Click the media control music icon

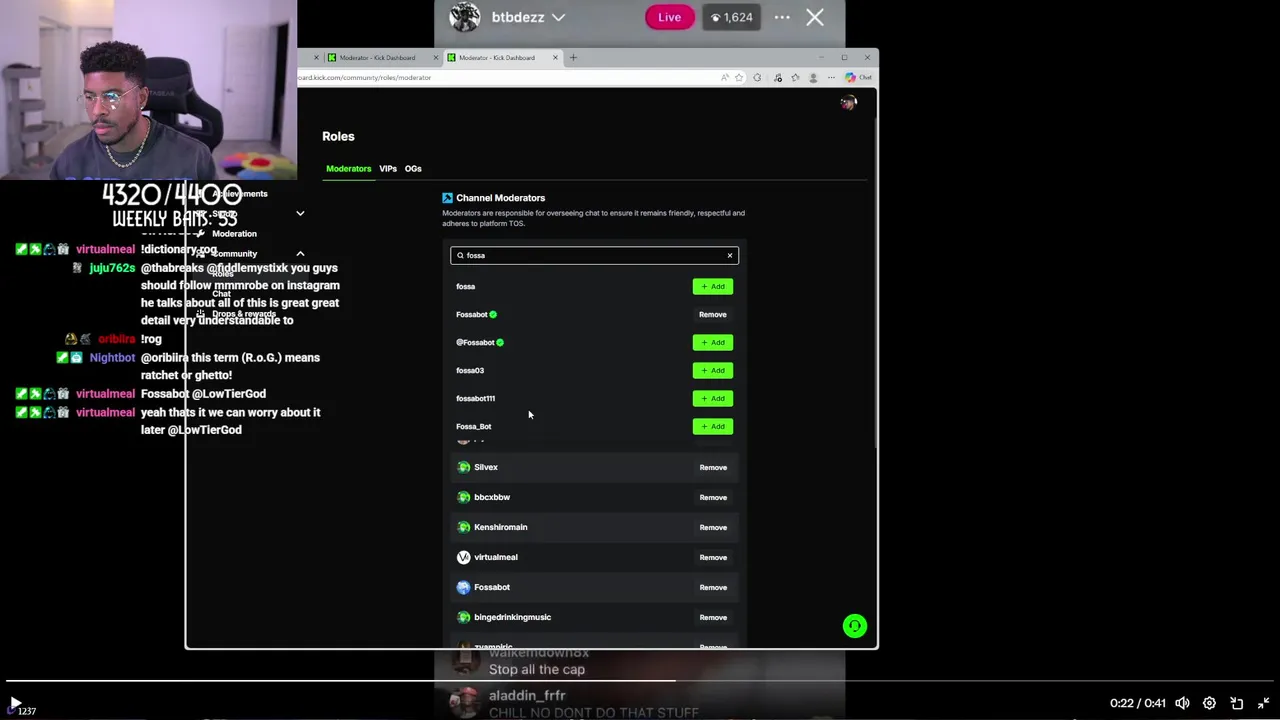point(776,77)
